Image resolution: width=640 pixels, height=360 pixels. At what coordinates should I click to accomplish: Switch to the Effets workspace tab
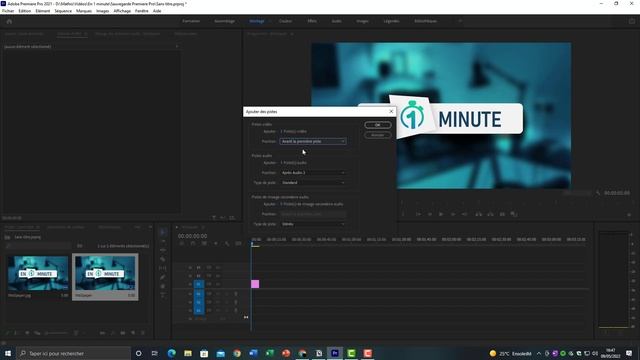(312, 21)
